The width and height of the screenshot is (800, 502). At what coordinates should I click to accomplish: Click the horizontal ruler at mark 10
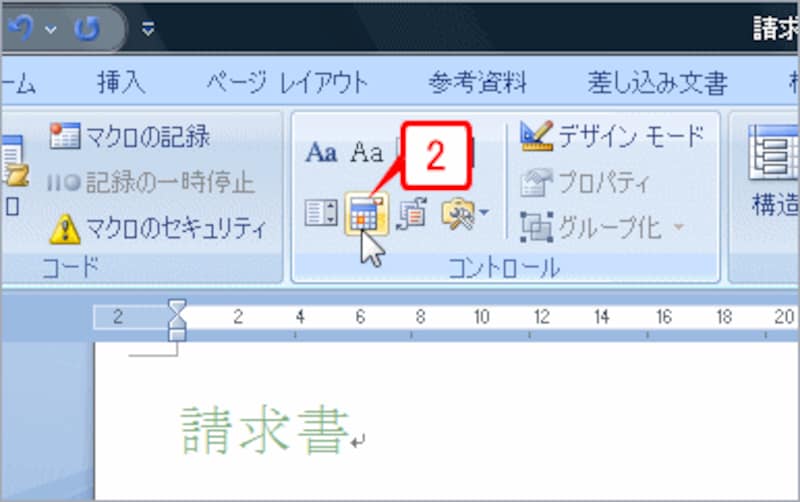[x=481, y=317]
